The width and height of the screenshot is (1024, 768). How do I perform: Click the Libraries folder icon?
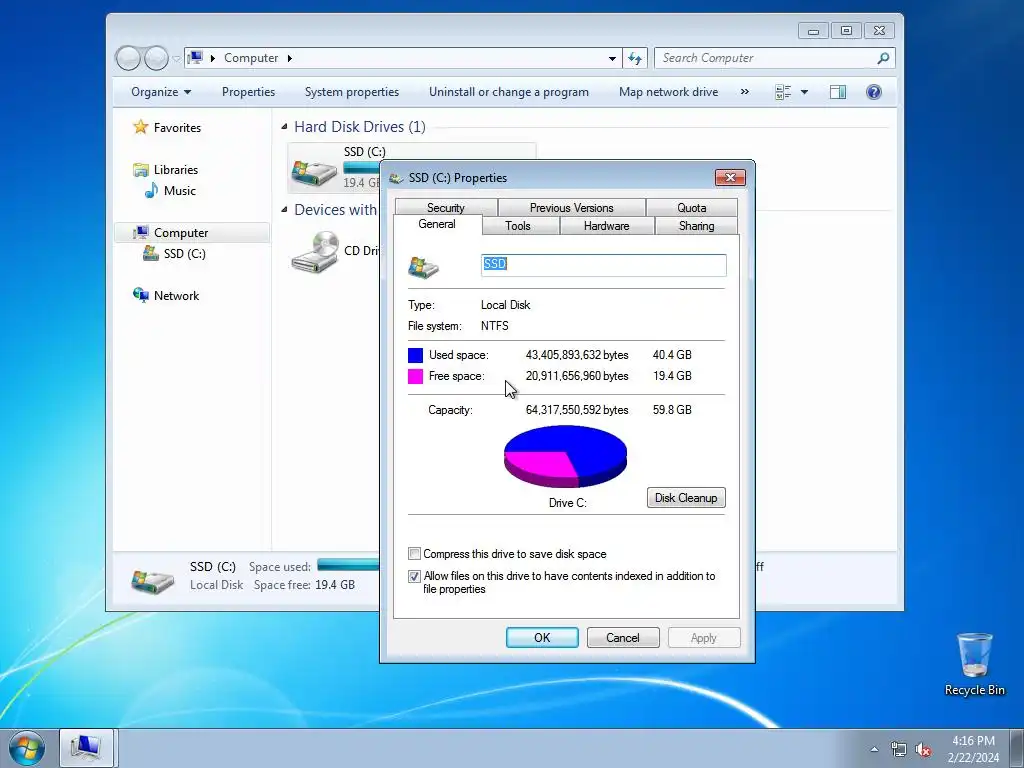[x=140, y=170]
